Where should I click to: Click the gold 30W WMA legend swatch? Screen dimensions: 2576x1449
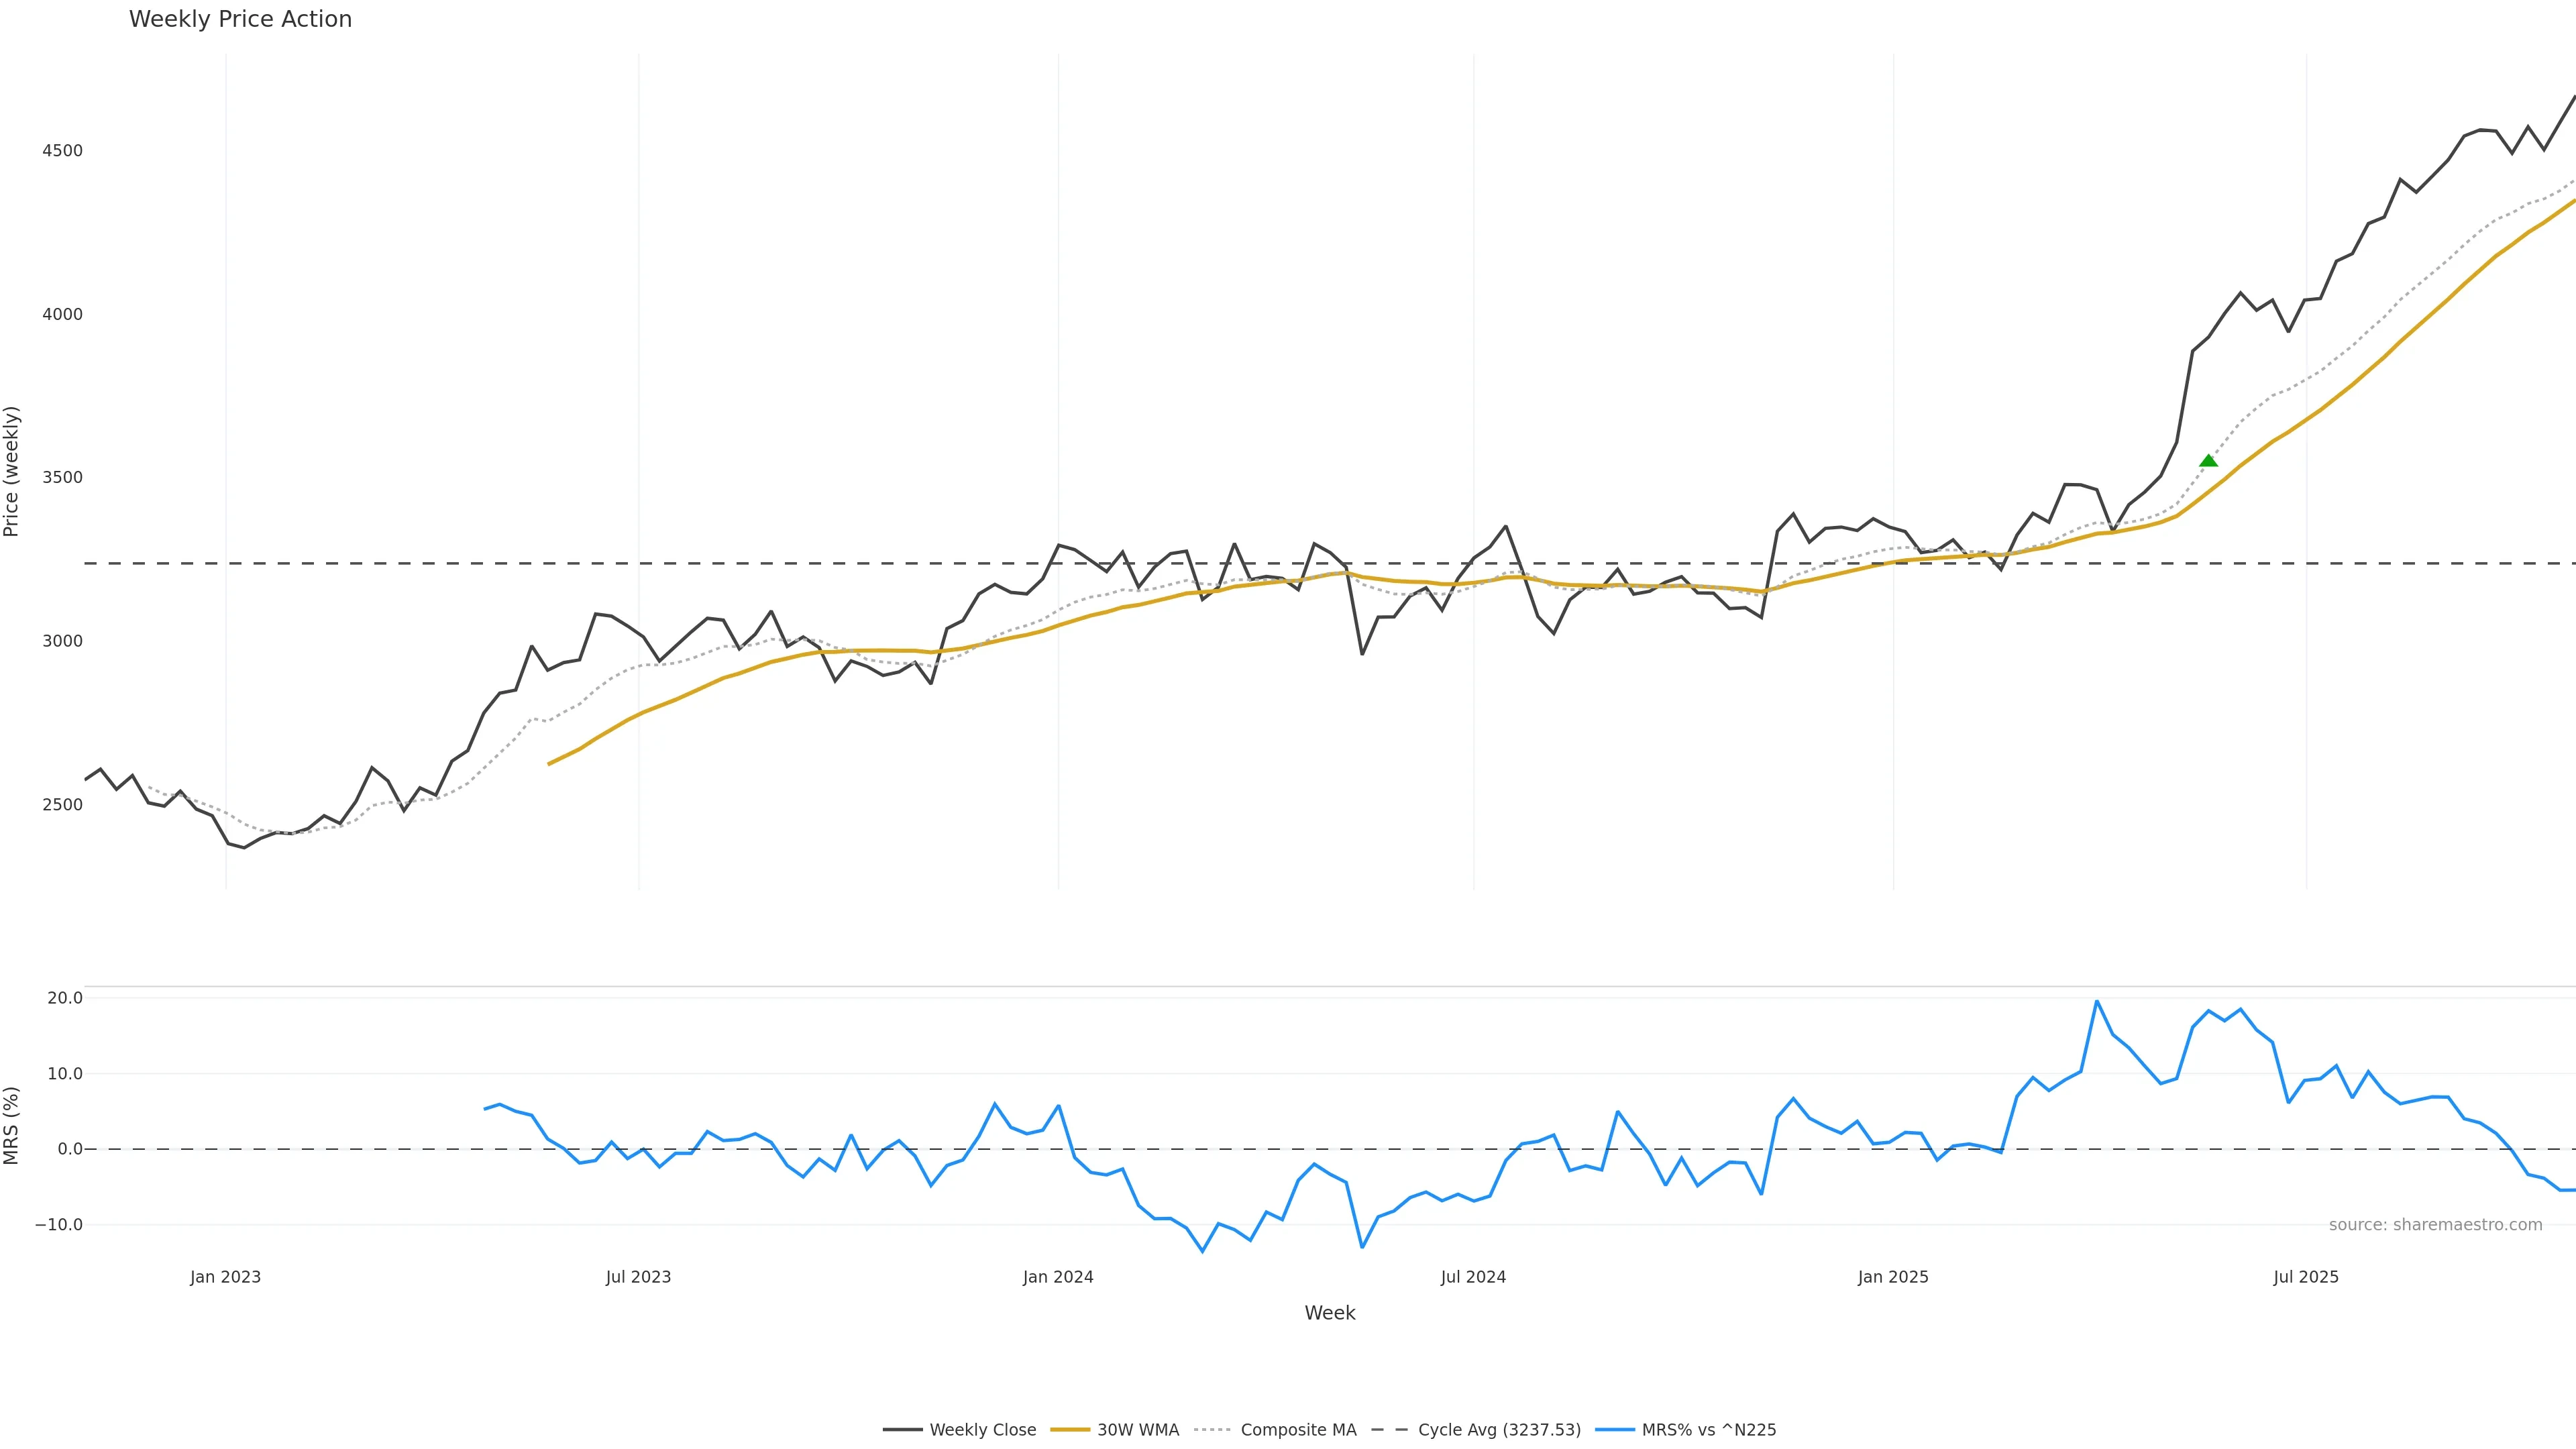(1069, 1430)
